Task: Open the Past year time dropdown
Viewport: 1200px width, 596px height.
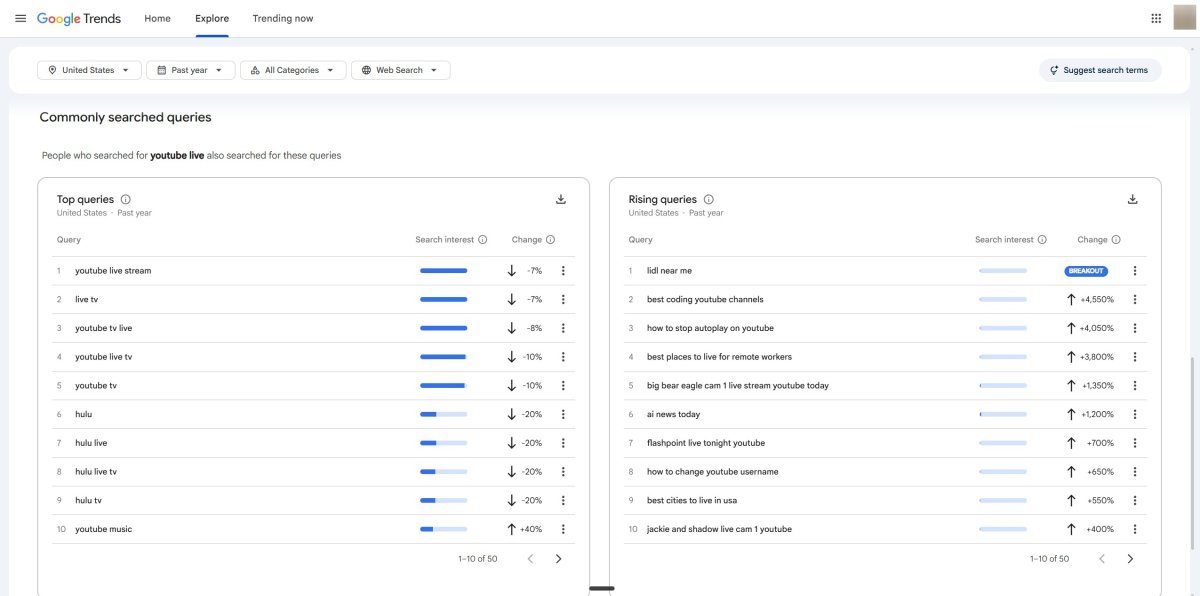Action: pyautogui.click(x=191, y=70)
